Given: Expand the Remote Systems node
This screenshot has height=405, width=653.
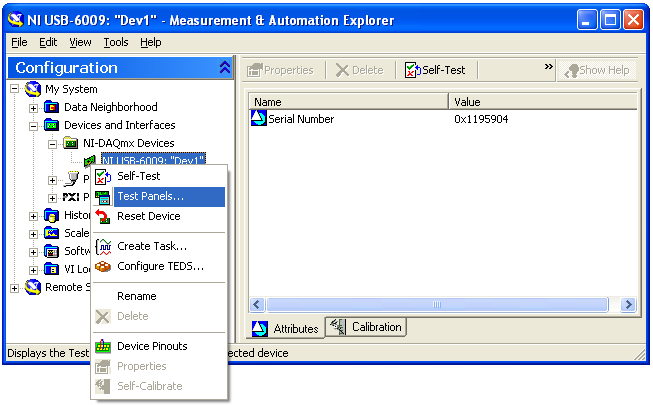Looking at the screenshot, I should point(15,288).
